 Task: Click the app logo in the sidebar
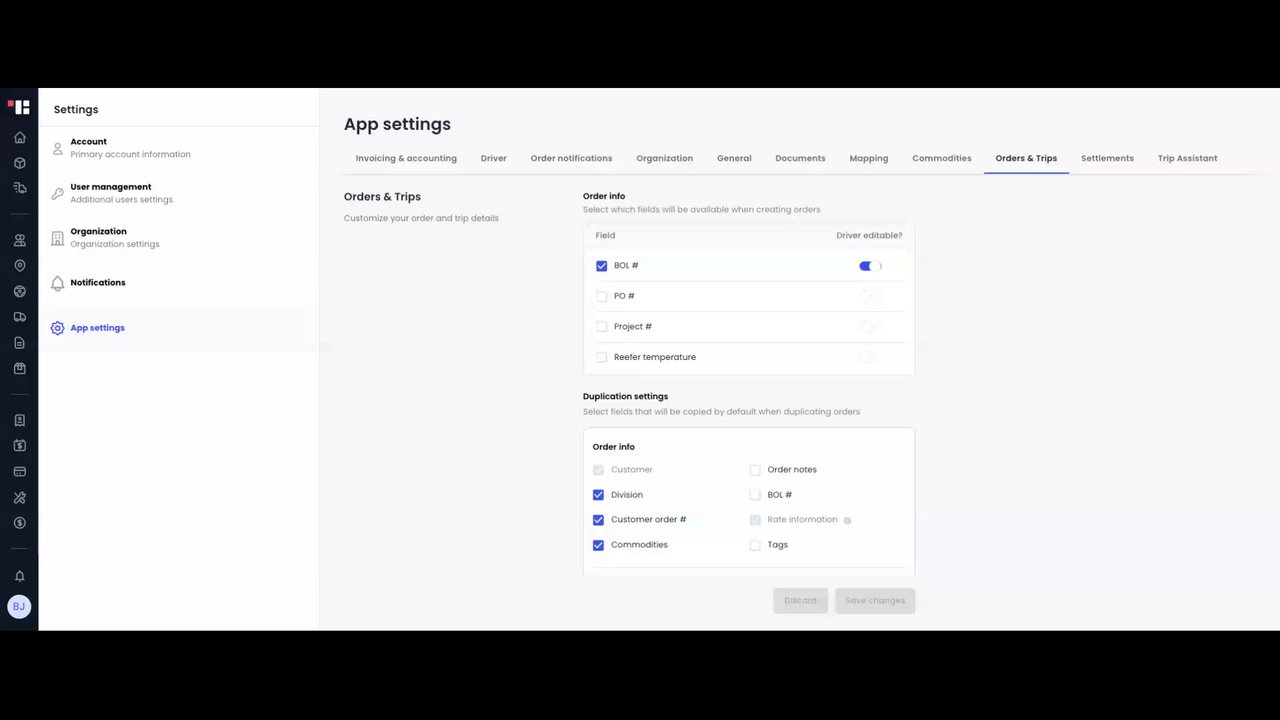tap(19, 107)
